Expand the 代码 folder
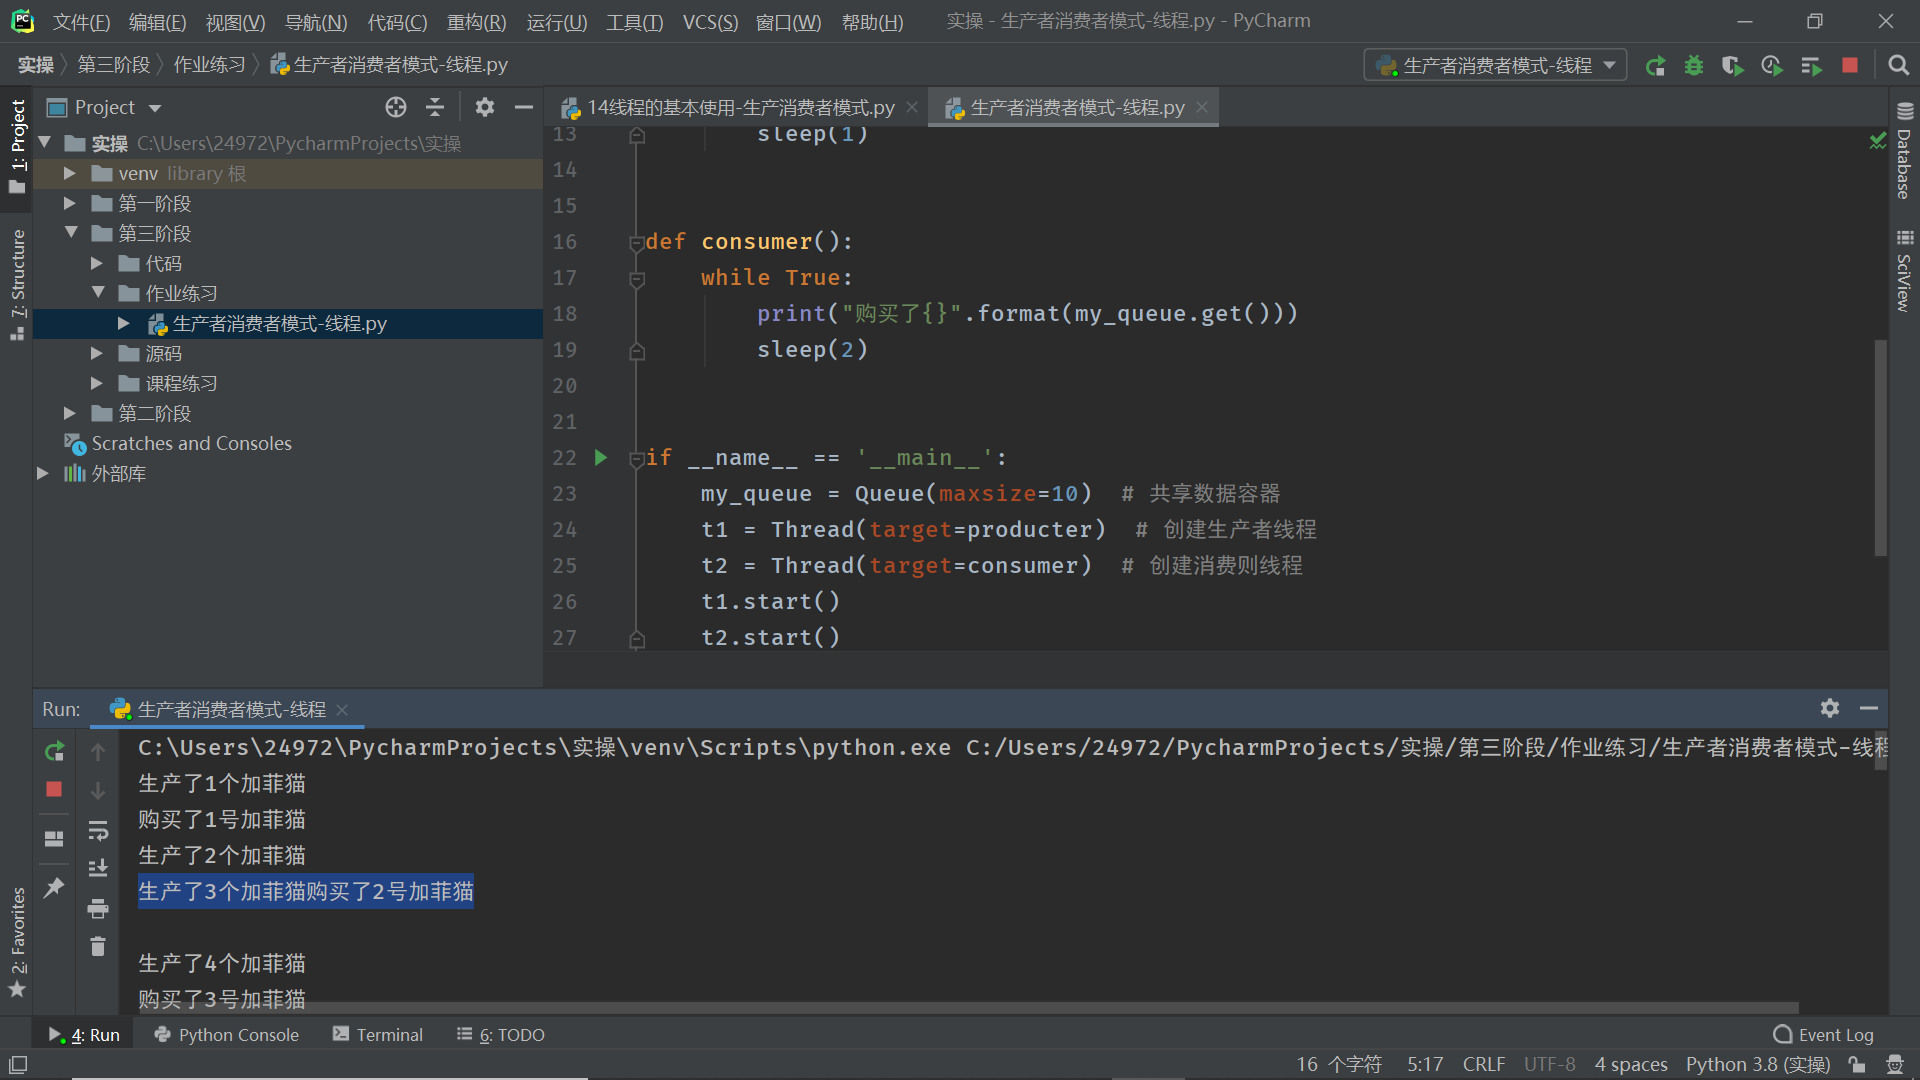This screenshot has width=1920, height=1080. (x=97, y=263)
